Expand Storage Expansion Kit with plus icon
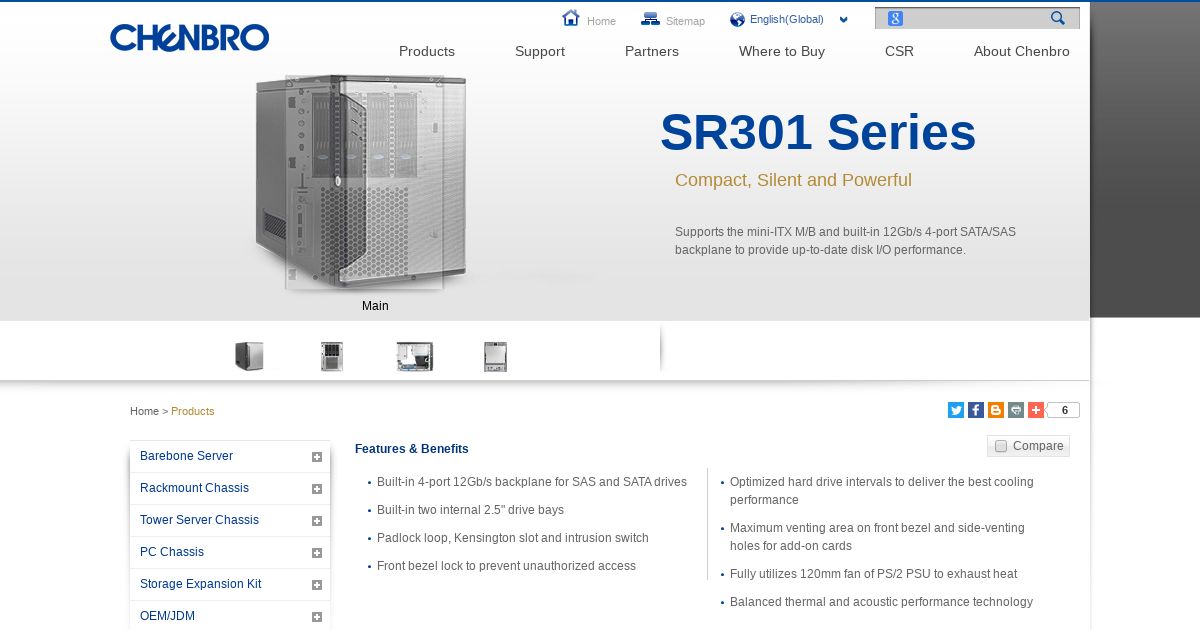 click(317, 585)
